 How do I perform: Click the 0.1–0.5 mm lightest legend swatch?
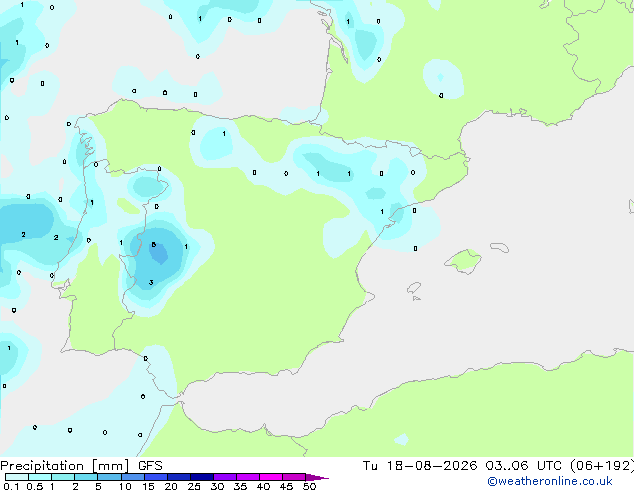(17, 477)
